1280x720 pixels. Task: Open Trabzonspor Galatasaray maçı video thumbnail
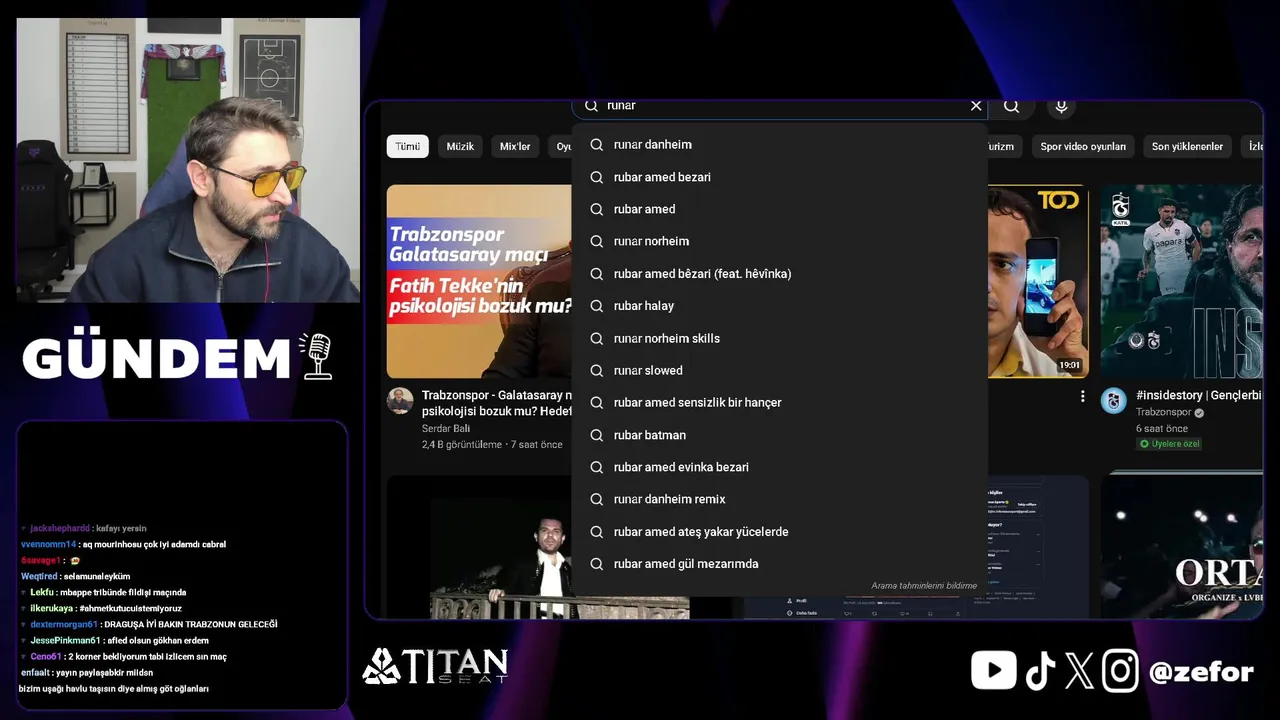coord(479,281)
